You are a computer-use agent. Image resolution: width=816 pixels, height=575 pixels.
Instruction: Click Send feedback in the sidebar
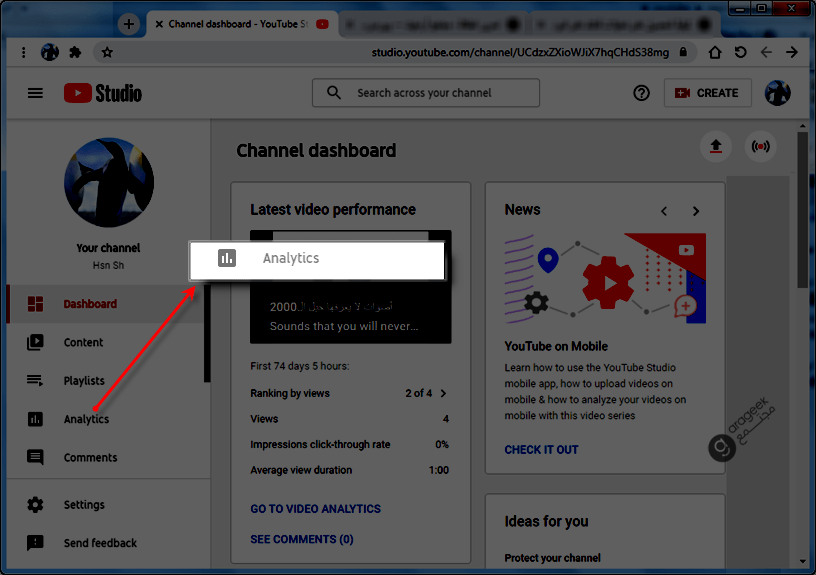[x=106, y=543]
